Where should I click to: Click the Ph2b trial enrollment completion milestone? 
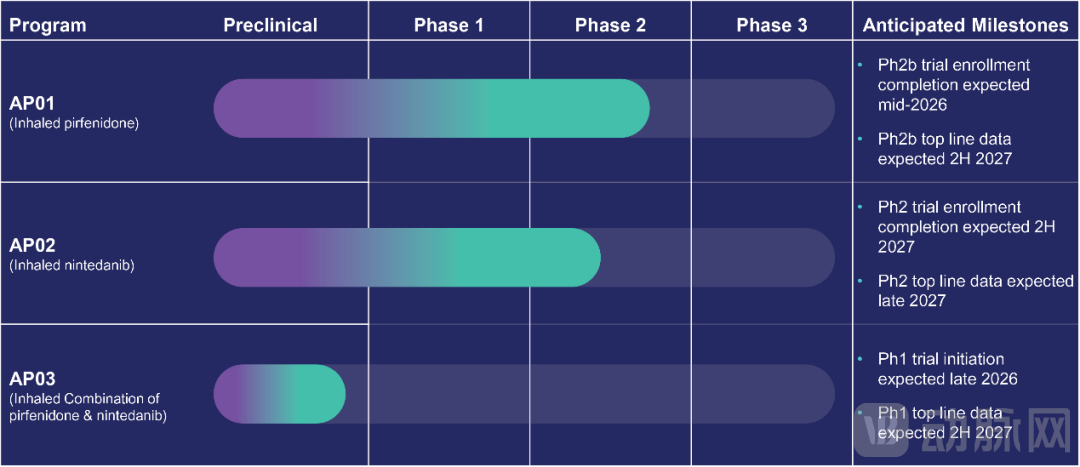953,85
